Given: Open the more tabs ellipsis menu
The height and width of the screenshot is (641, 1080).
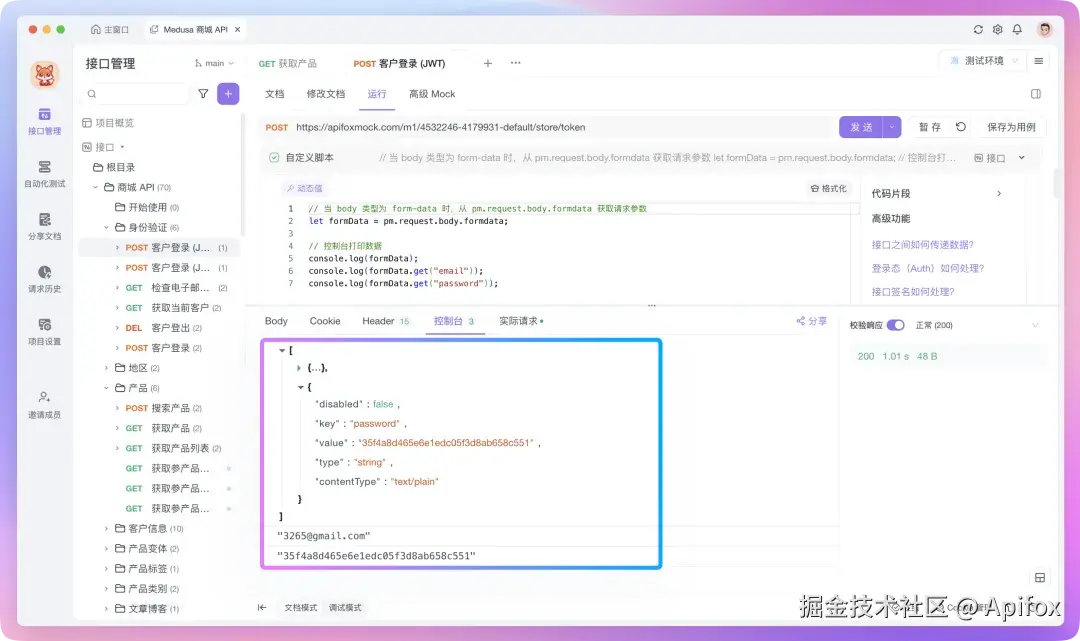Looking at the screenshot, I should 515,63.
